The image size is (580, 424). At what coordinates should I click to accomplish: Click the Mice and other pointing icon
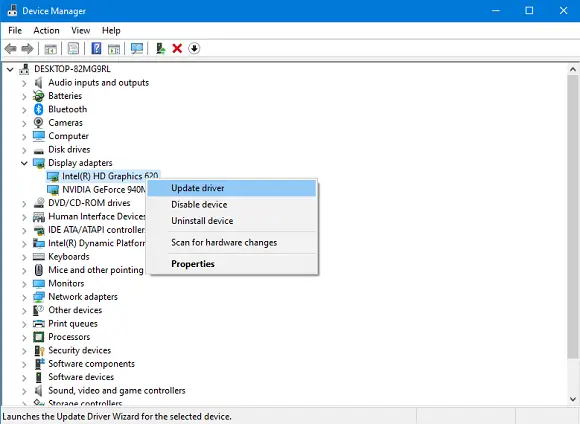point(38,270)
